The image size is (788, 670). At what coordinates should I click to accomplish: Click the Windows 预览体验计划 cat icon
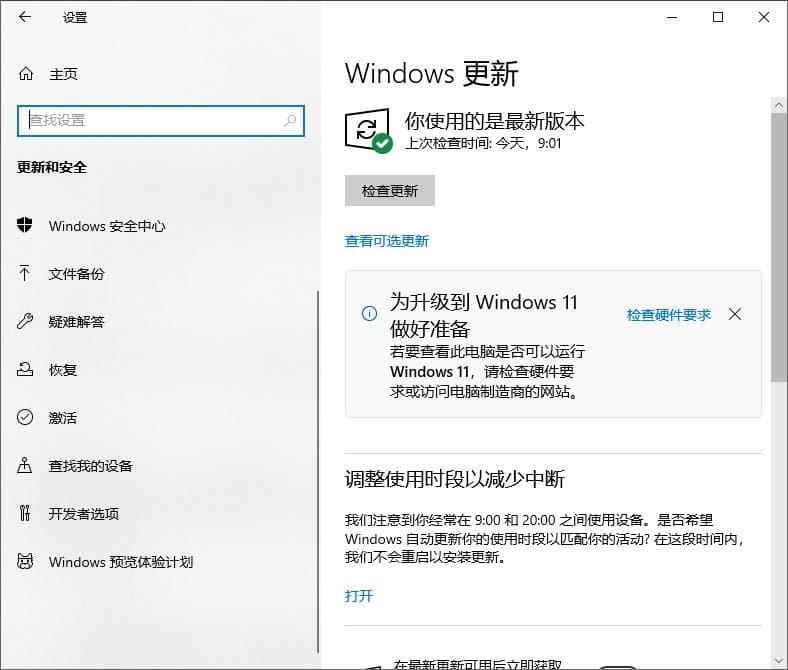(25, 561)
